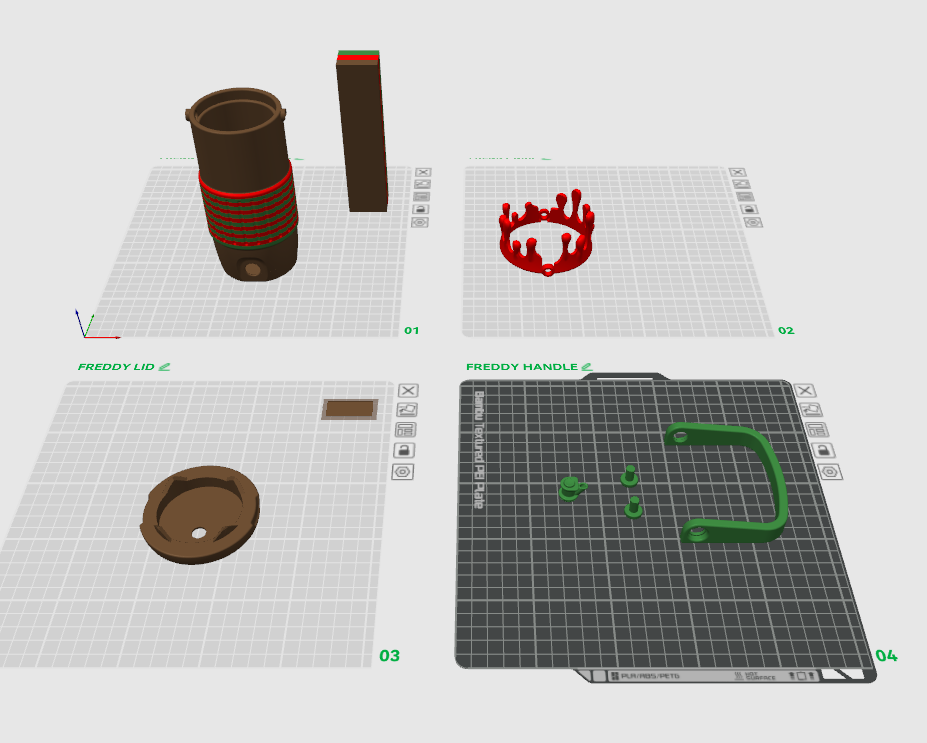Auto-orient objects on plate 01
This screenshot has width=927, height=743.
pos(422,184)
